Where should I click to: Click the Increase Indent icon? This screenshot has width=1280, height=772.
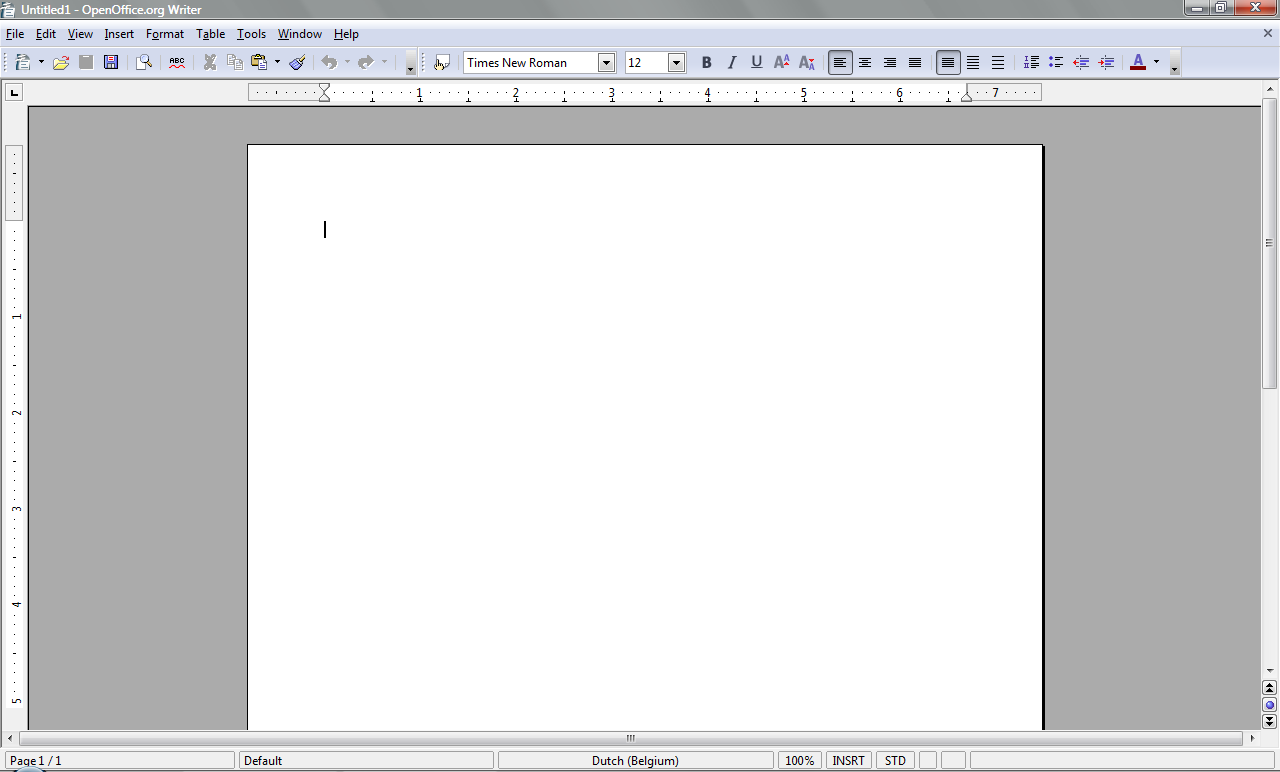coord(1106,63)
